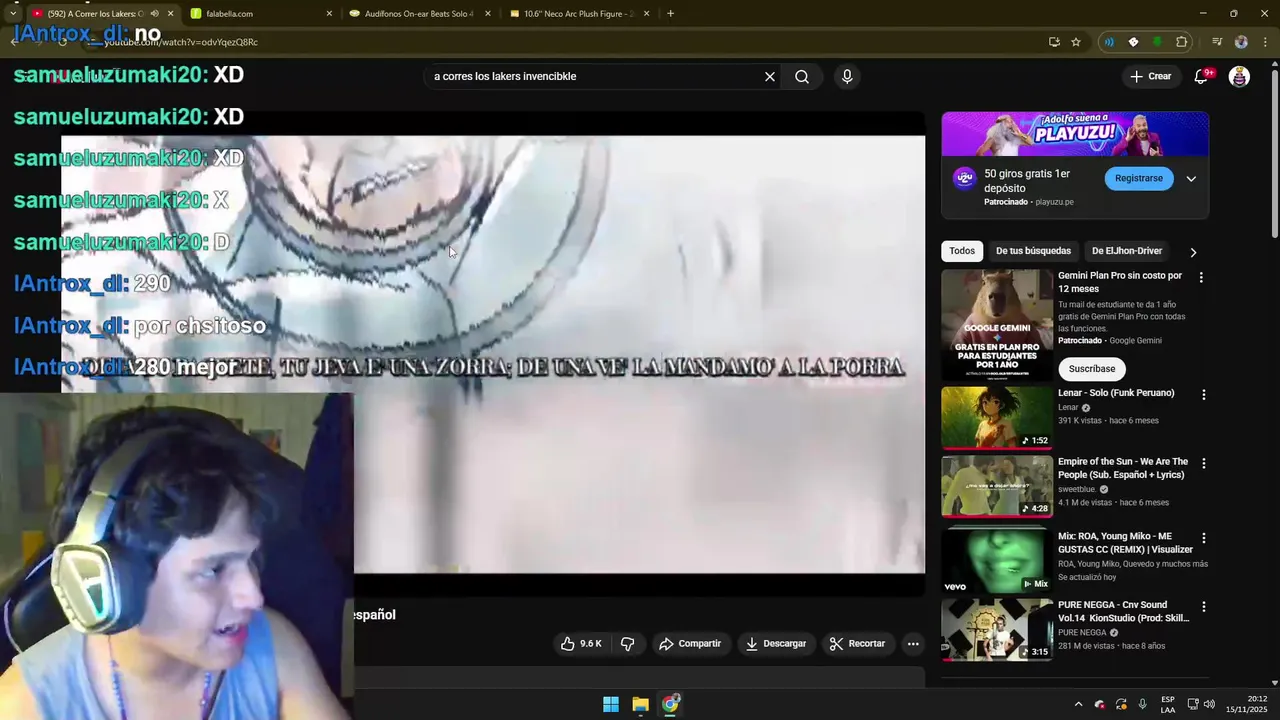Open Empire of the Sun video thumbnail
The height and width of the screenshot is (720, 1280).
[x=997, y=486]
